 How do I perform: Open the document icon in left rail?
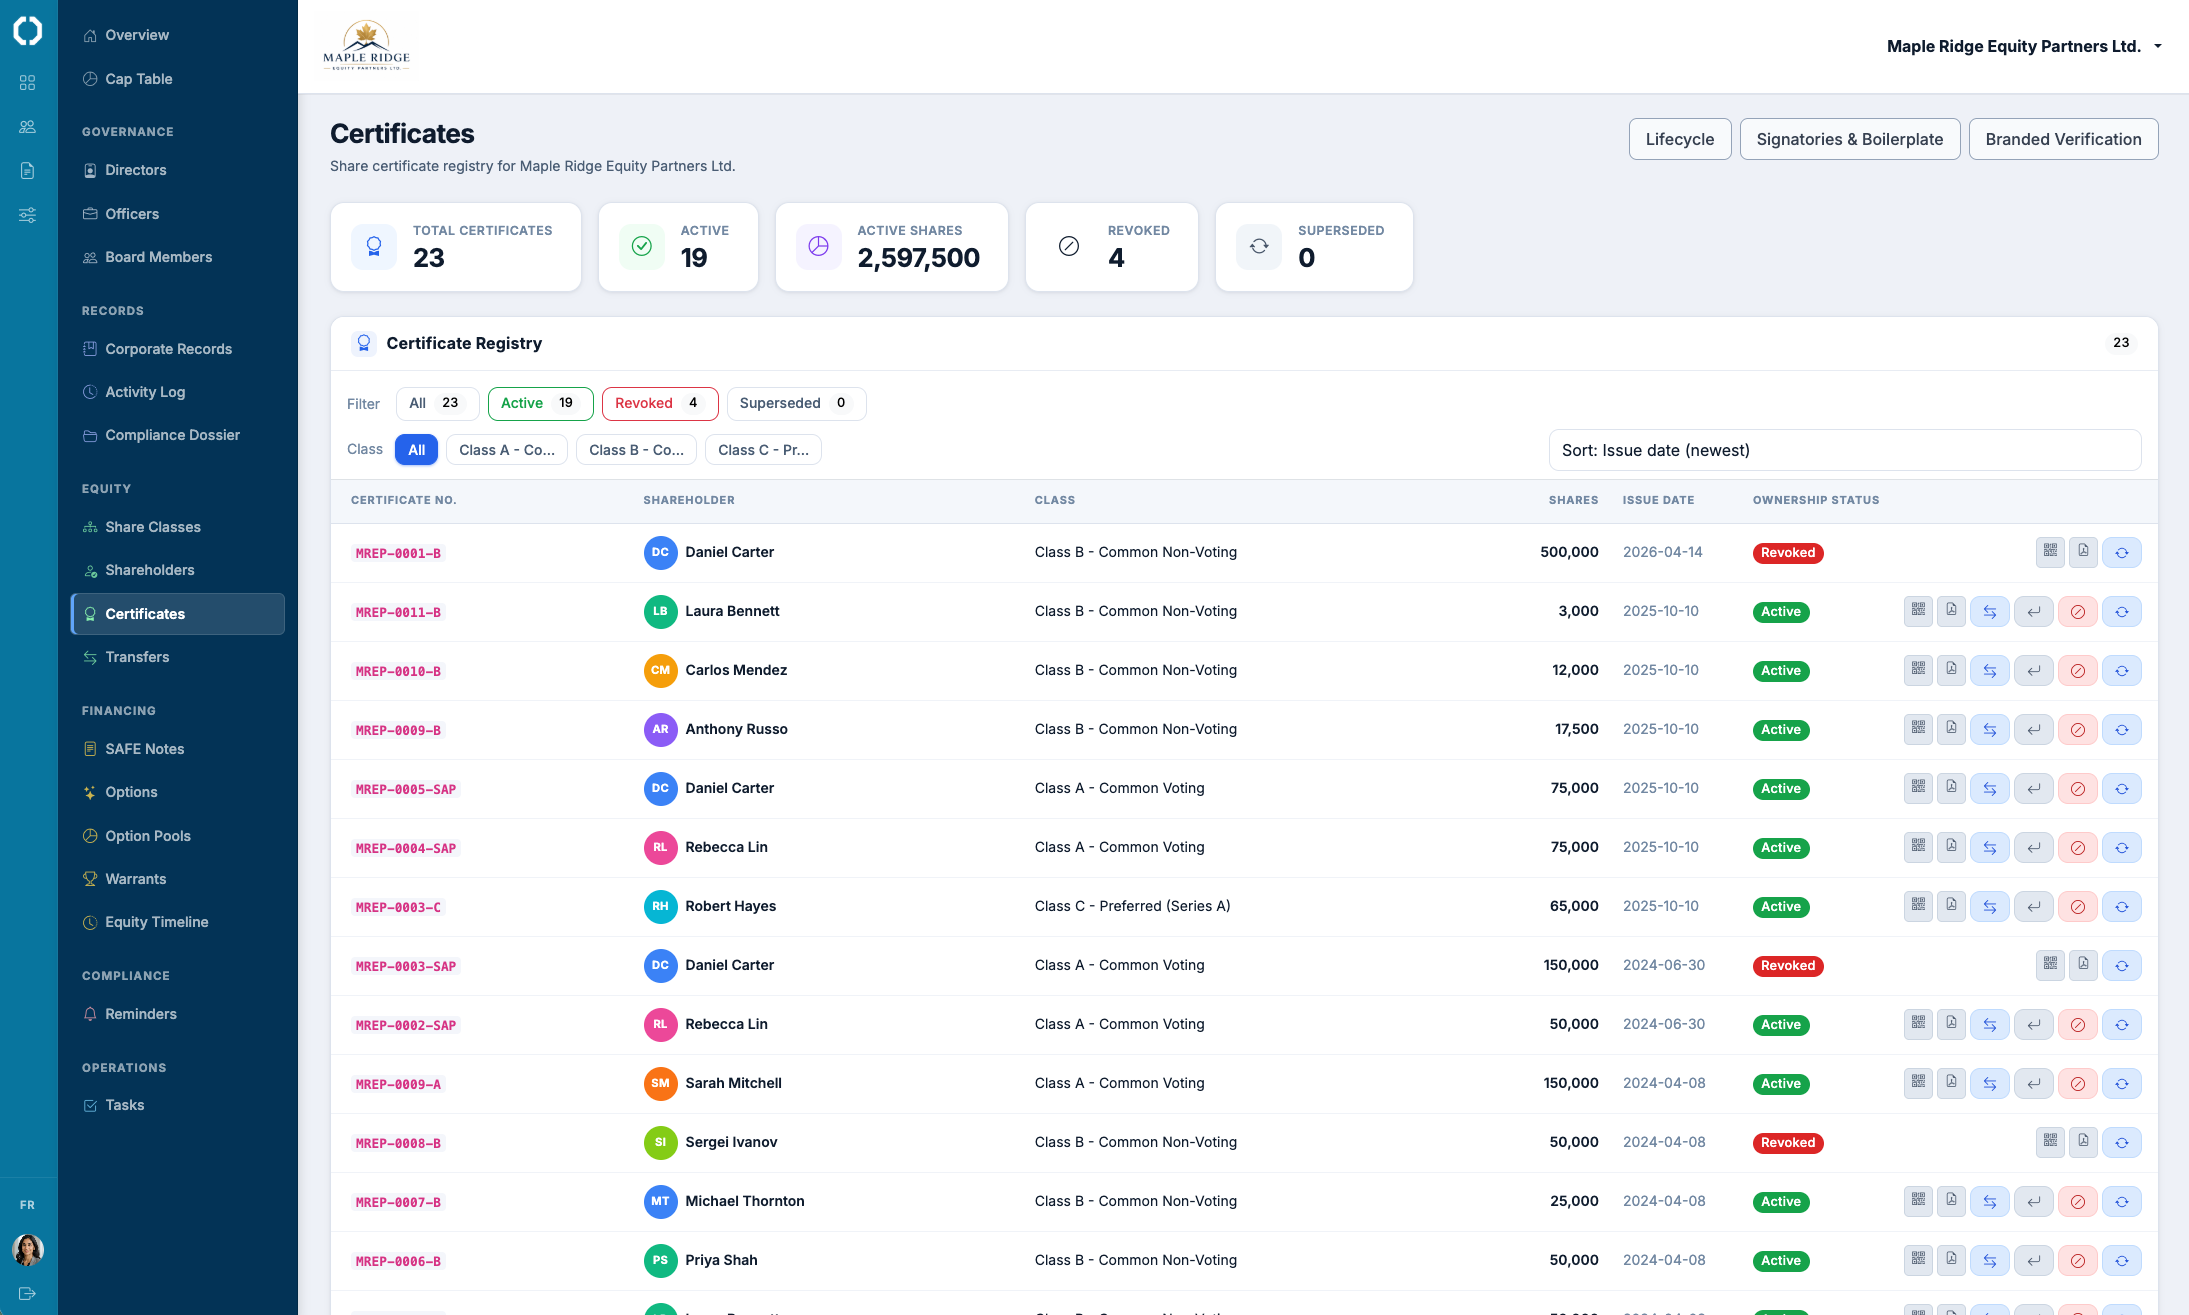point(28,171)
